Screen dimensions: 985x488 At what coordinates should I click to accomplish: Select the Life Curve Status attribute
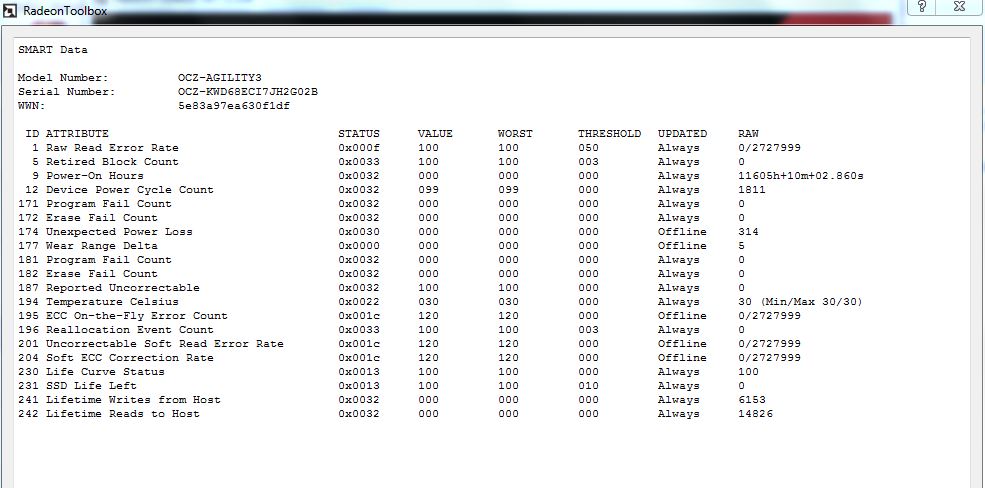coord(105,371)
